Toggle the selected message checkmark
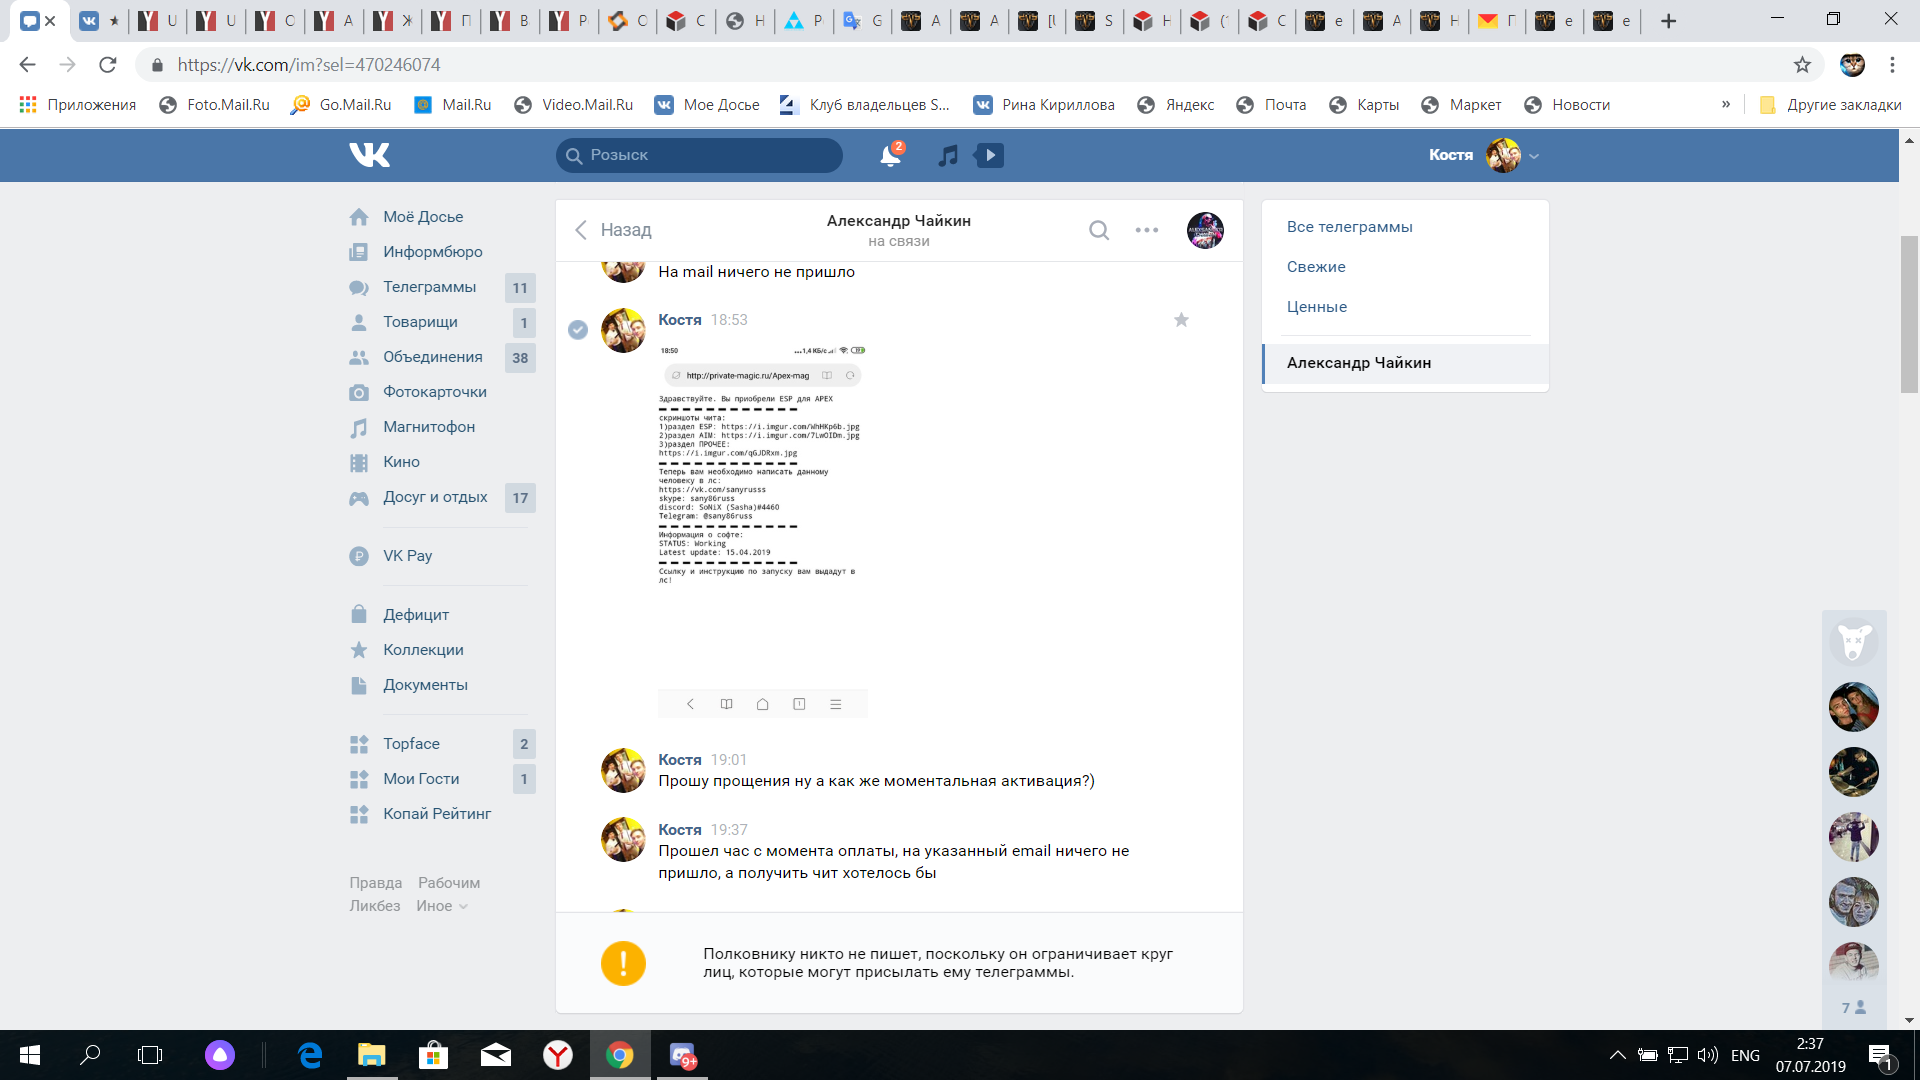Screen dimensions: 1920x1080 click(x=578, y=329)
